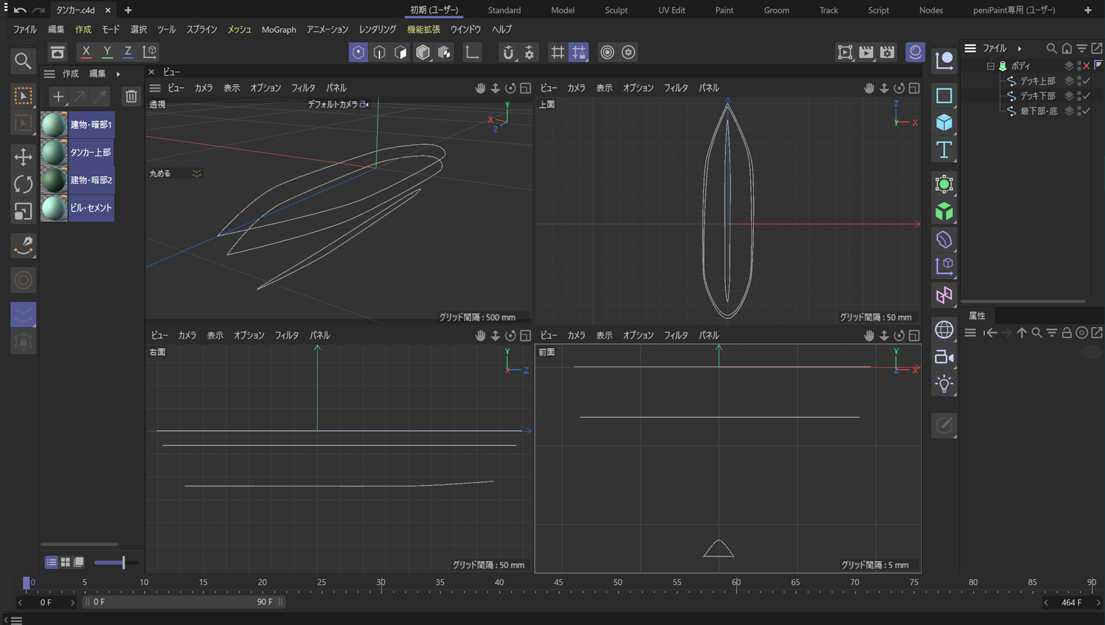Open カメラ menu in perspective viewport

pos(203,88)
